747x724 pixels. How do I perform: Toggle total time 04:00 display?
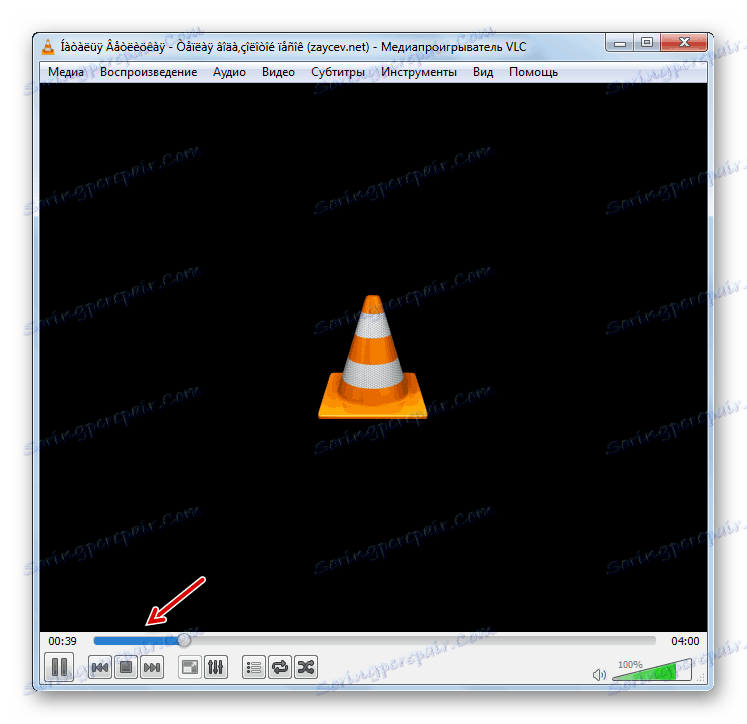(x=685, y=641)
